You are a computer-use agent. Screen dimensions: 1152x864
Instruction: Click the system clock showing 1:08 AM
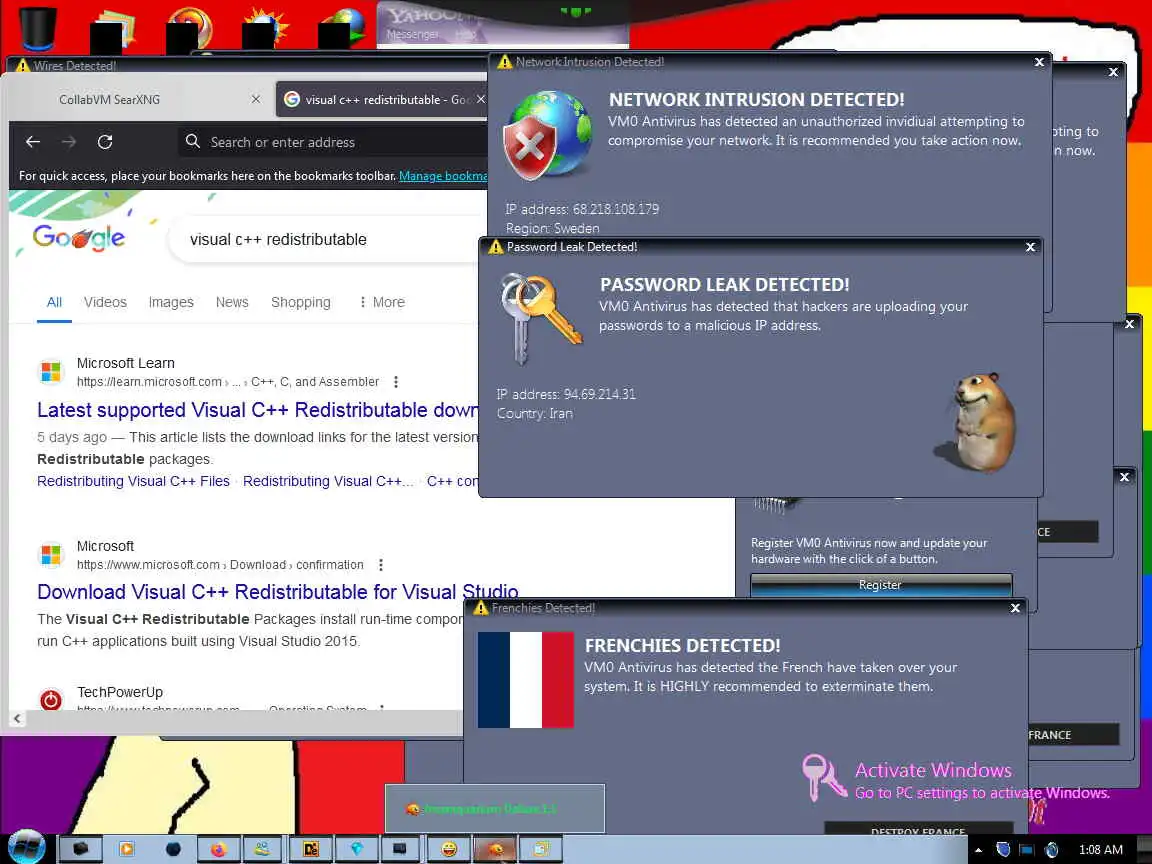pos(1101,850)
